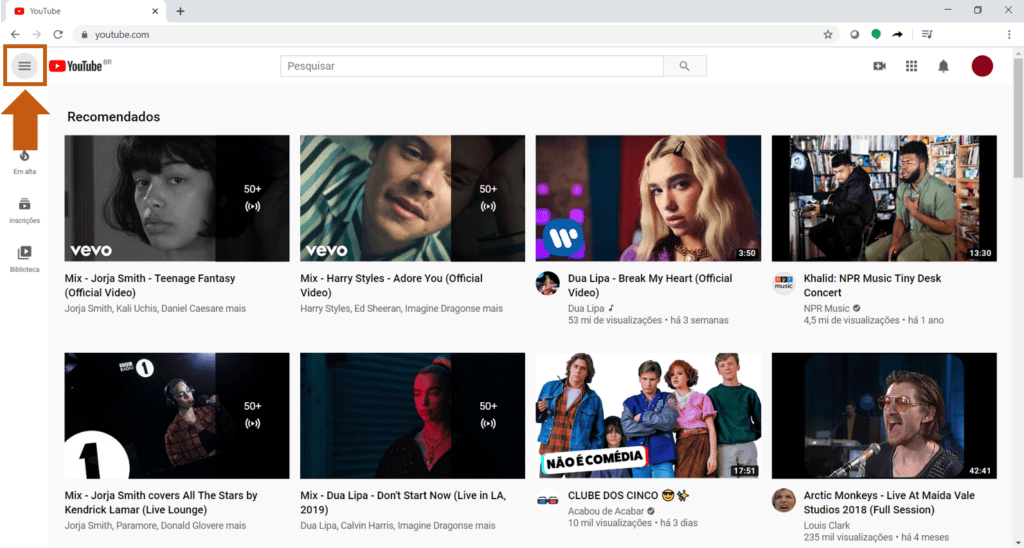Click the site lock icon
This screenshot has width=1024, height=548.
pos(84,35)
